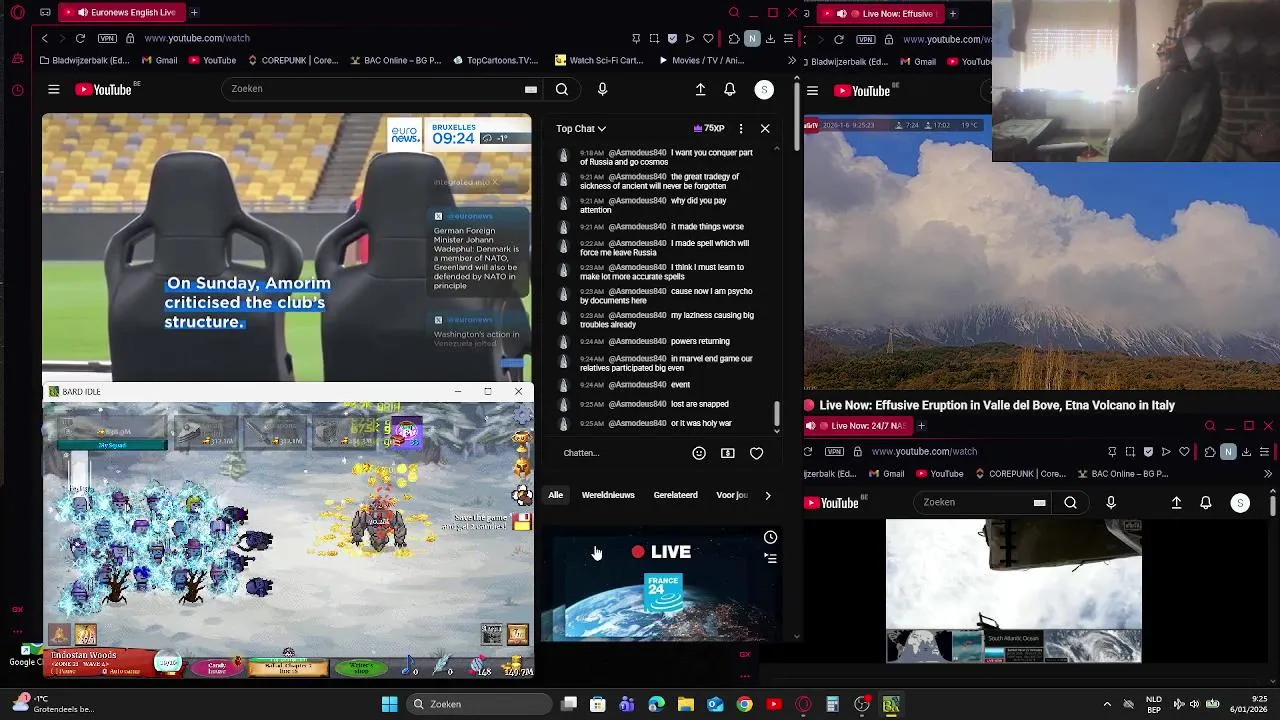Start voice search in NASA window
Image resolution: width=1280 pixels, height=720 pixels.
(x=1111, y=503)
